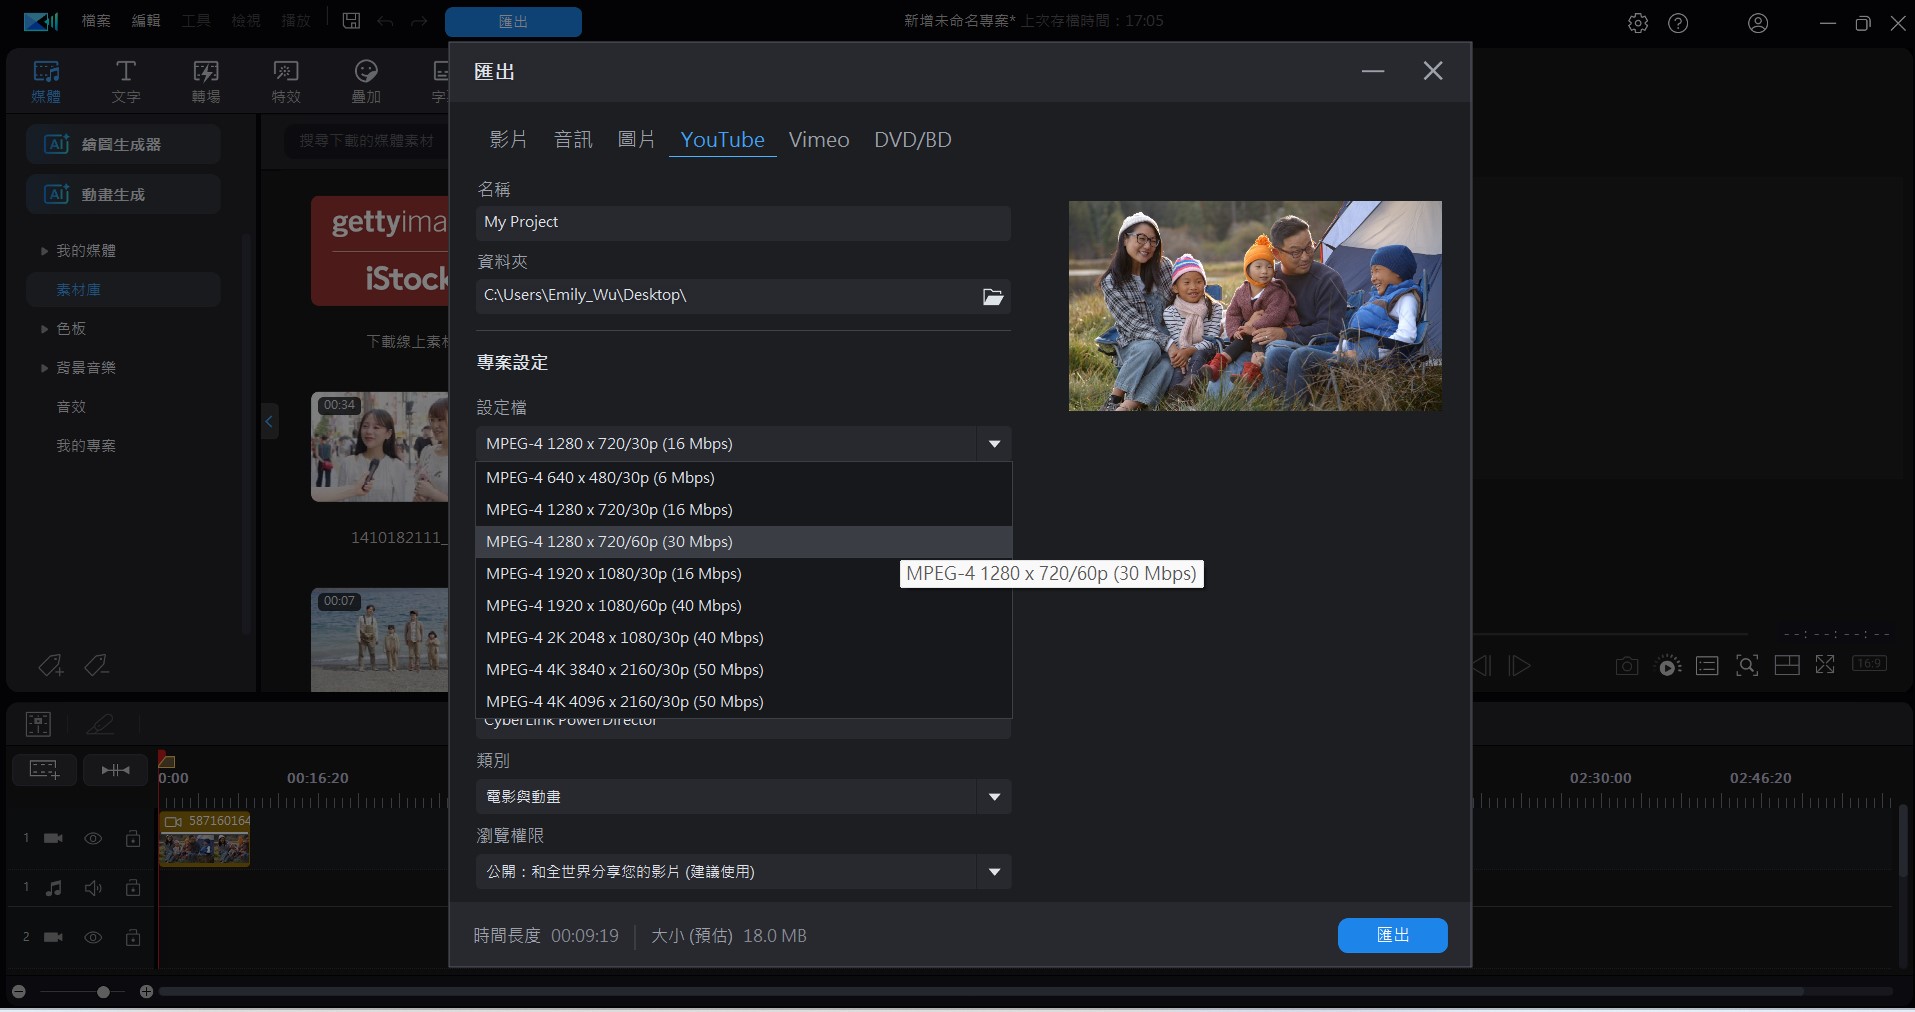Click the save project icon
Screen dimensions: 1915x1012
tap(351, 21)
